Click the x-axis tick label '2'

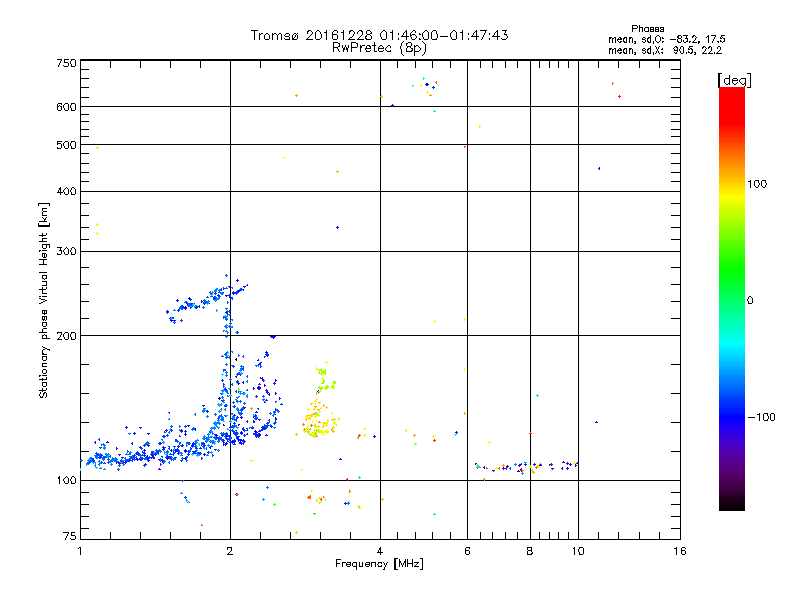coord(230,551)
